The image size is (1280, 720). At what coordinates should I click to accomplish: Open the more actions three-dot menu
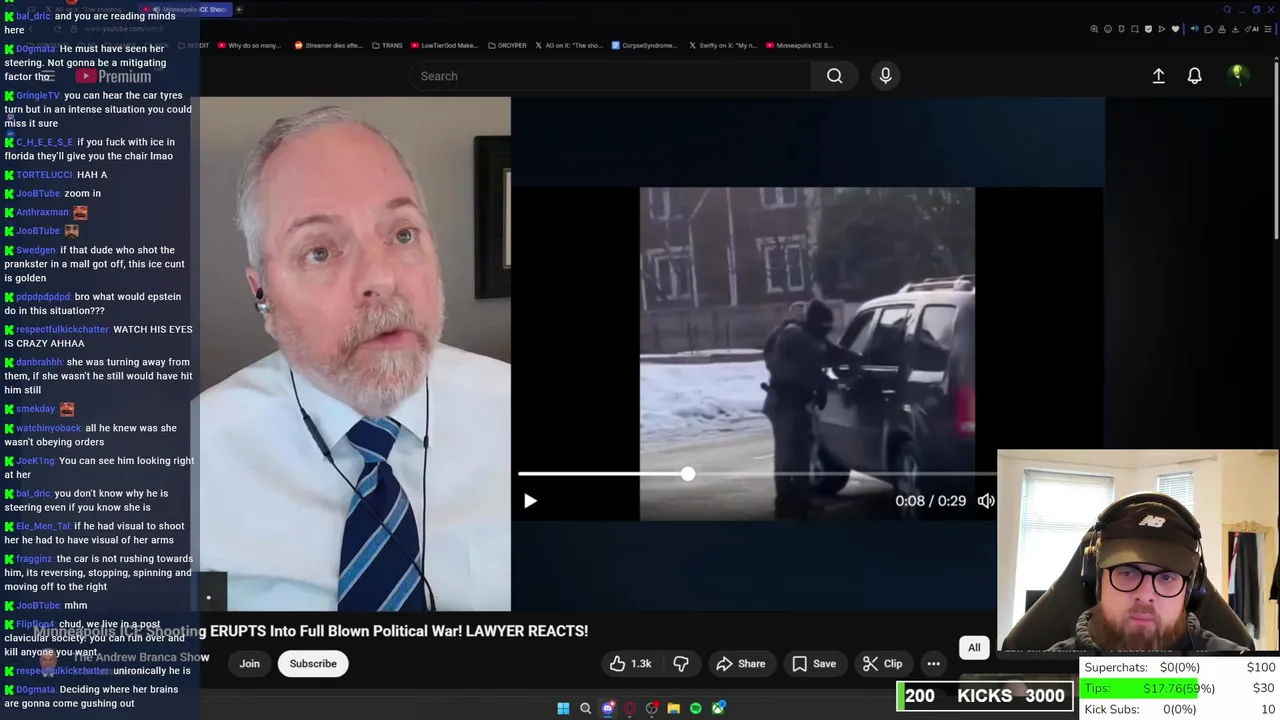933,663
